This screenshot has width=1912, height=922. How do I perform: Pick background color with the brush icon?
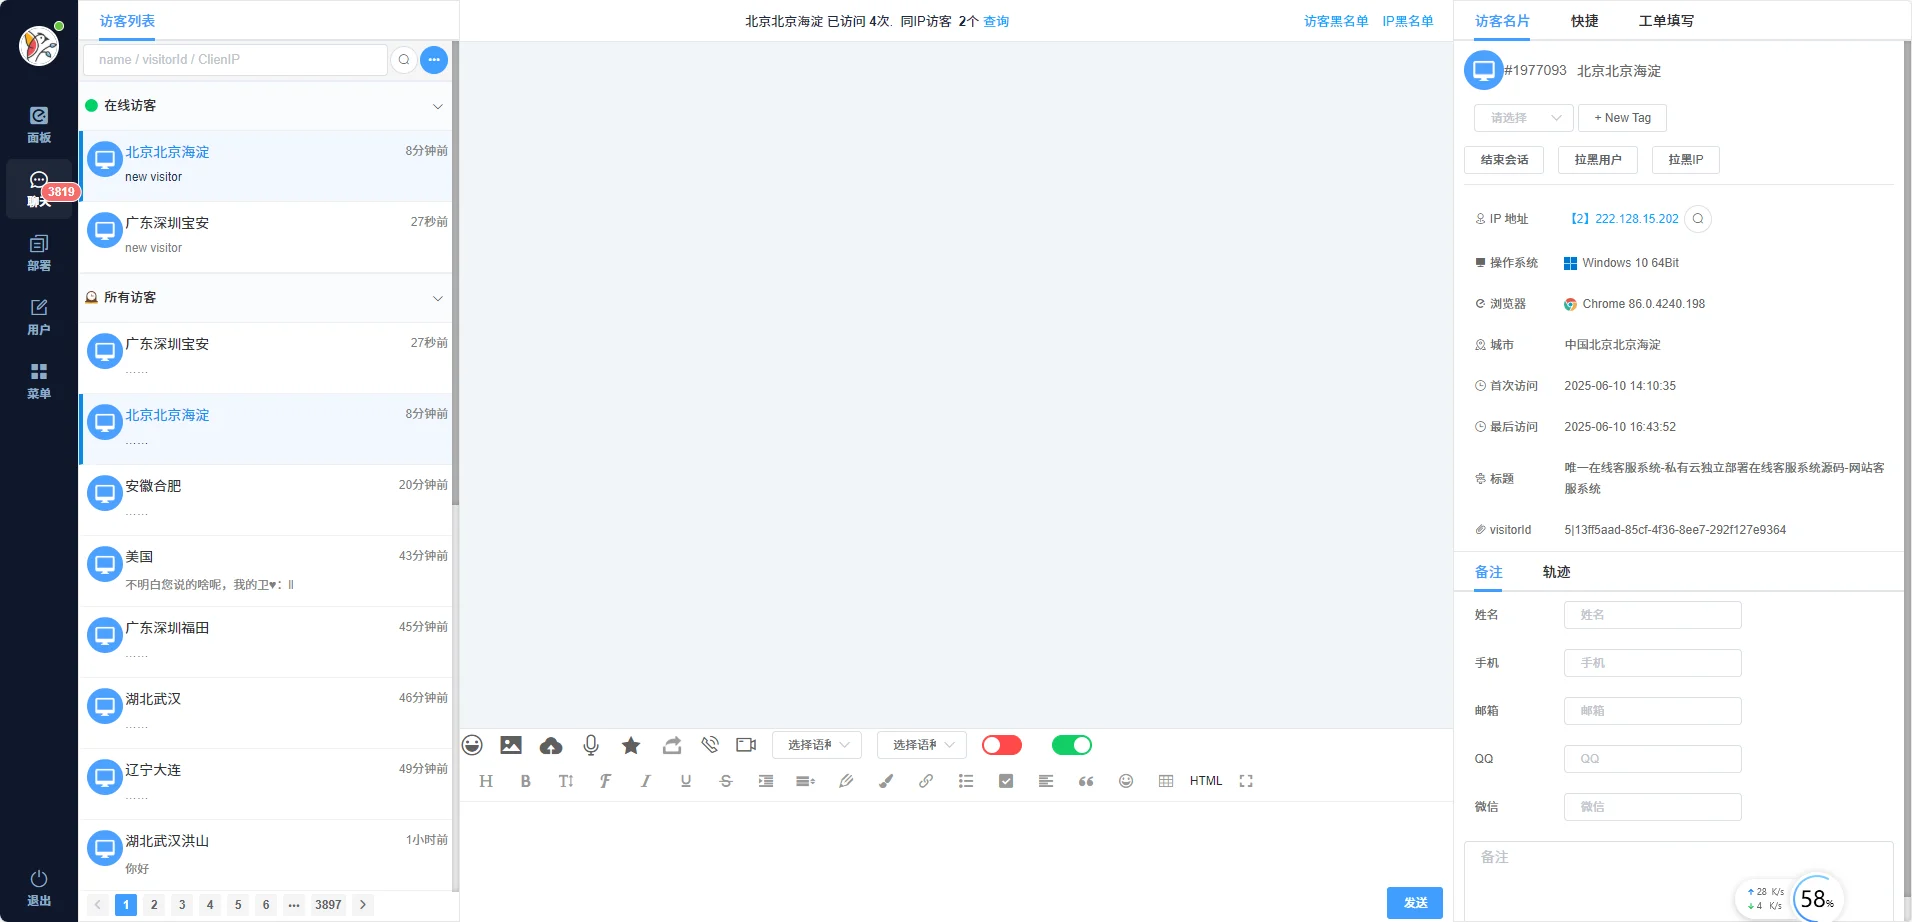886,781
